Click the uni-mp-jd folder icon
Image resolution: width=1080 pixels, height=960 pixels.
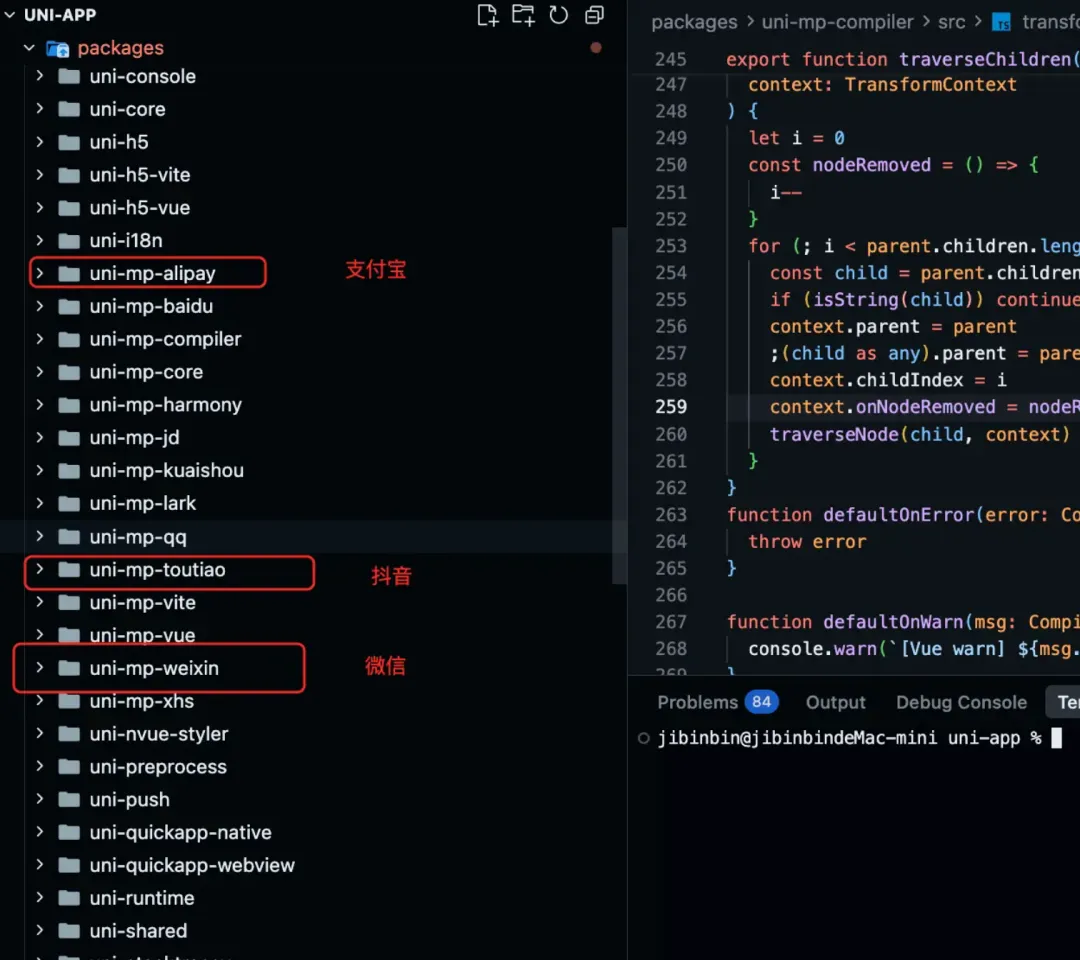click(x=69, y=438)
